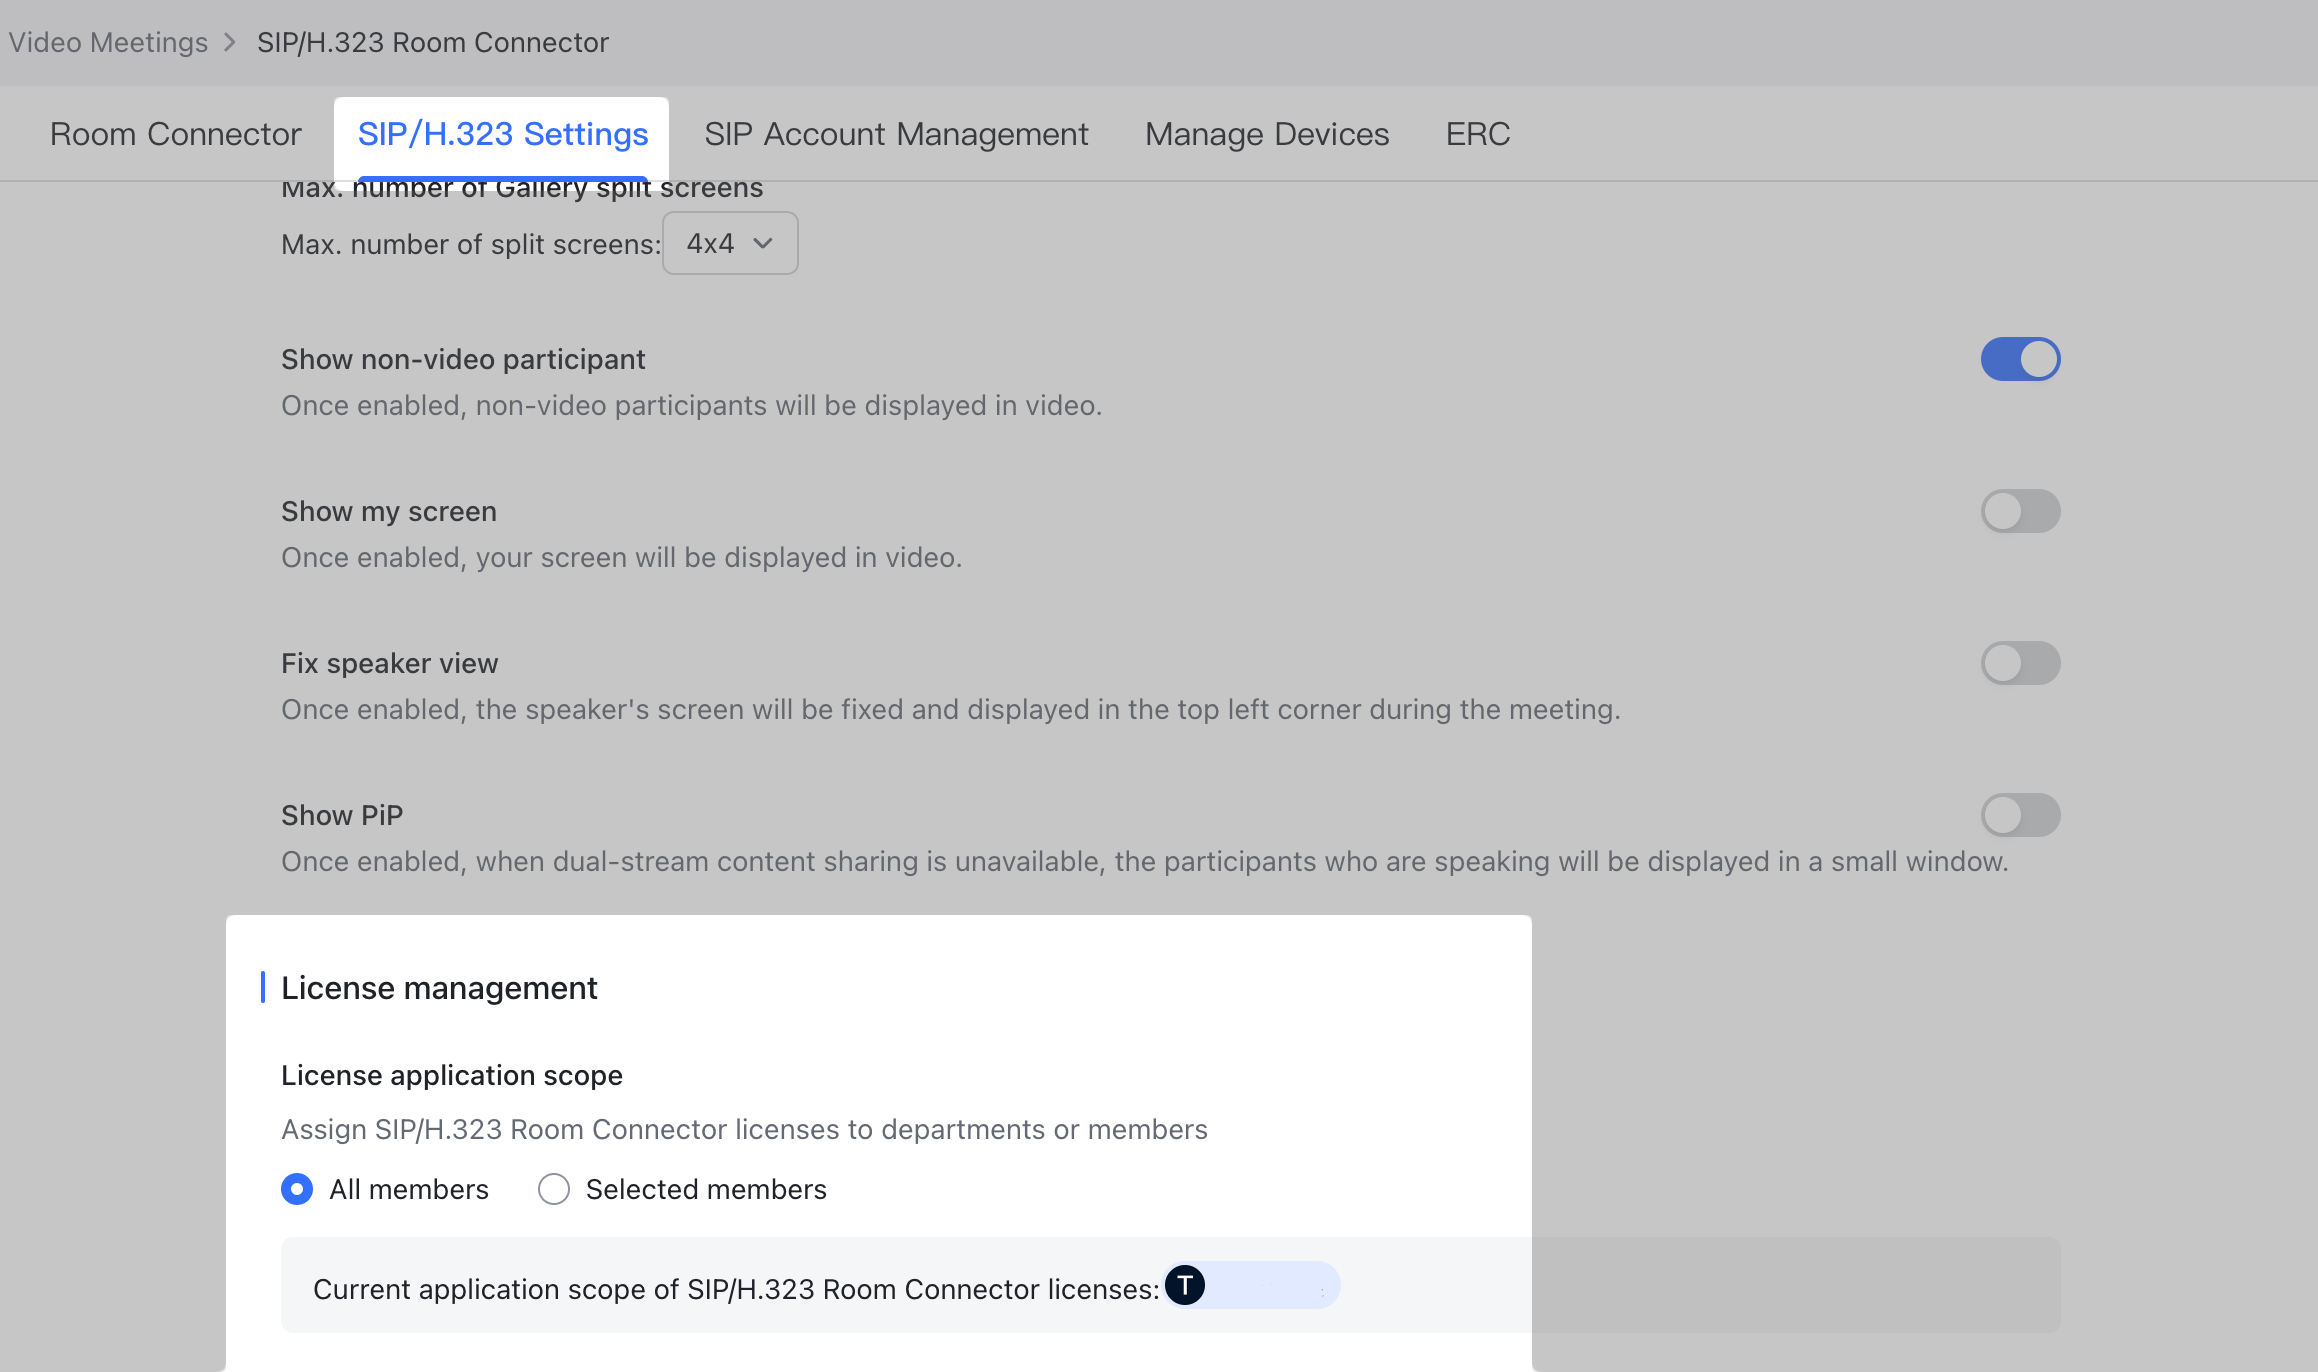Enable the "Show my screen" toggle

(2020, 511)
